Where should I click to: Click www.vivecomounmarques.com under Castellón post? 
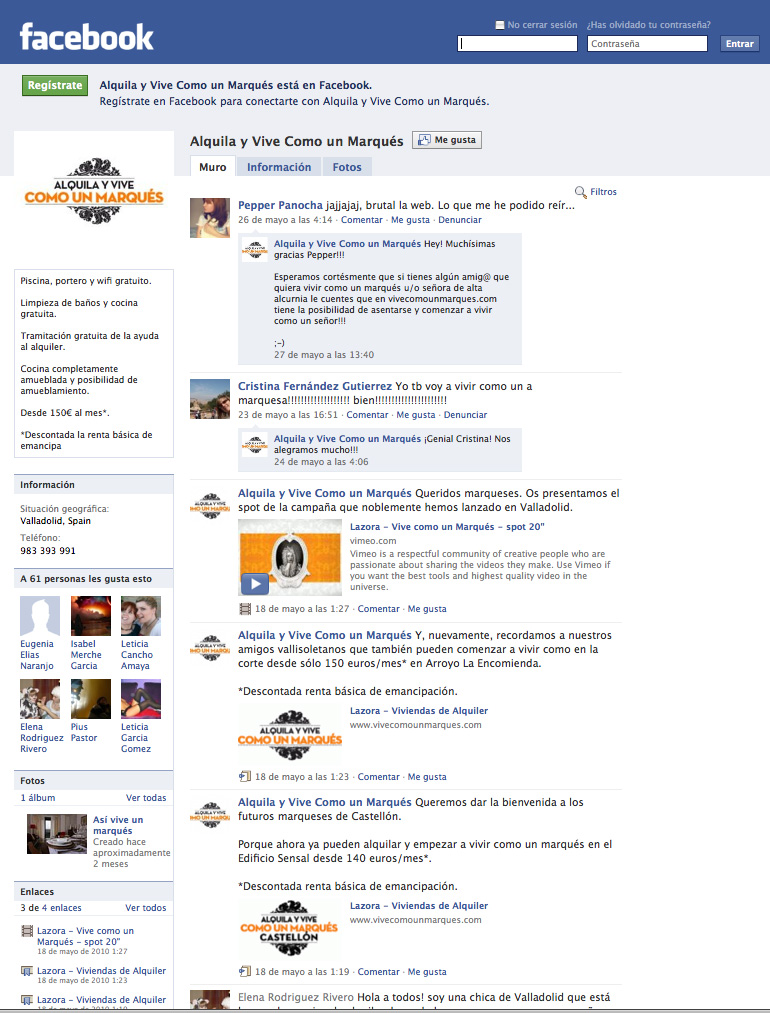pyautogui.click(x=415, y=920)
